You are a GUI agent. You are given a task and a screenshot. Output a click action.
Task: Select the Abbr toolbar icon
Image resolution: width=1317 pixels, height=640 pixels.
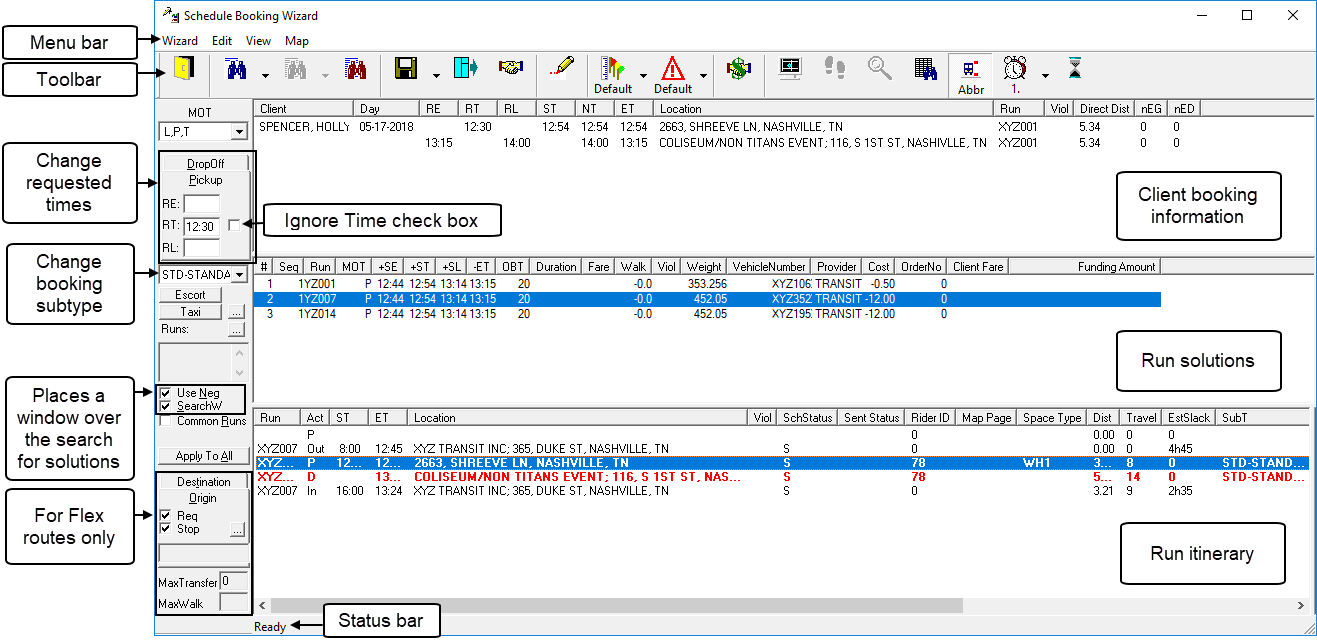tap(969, 70)
